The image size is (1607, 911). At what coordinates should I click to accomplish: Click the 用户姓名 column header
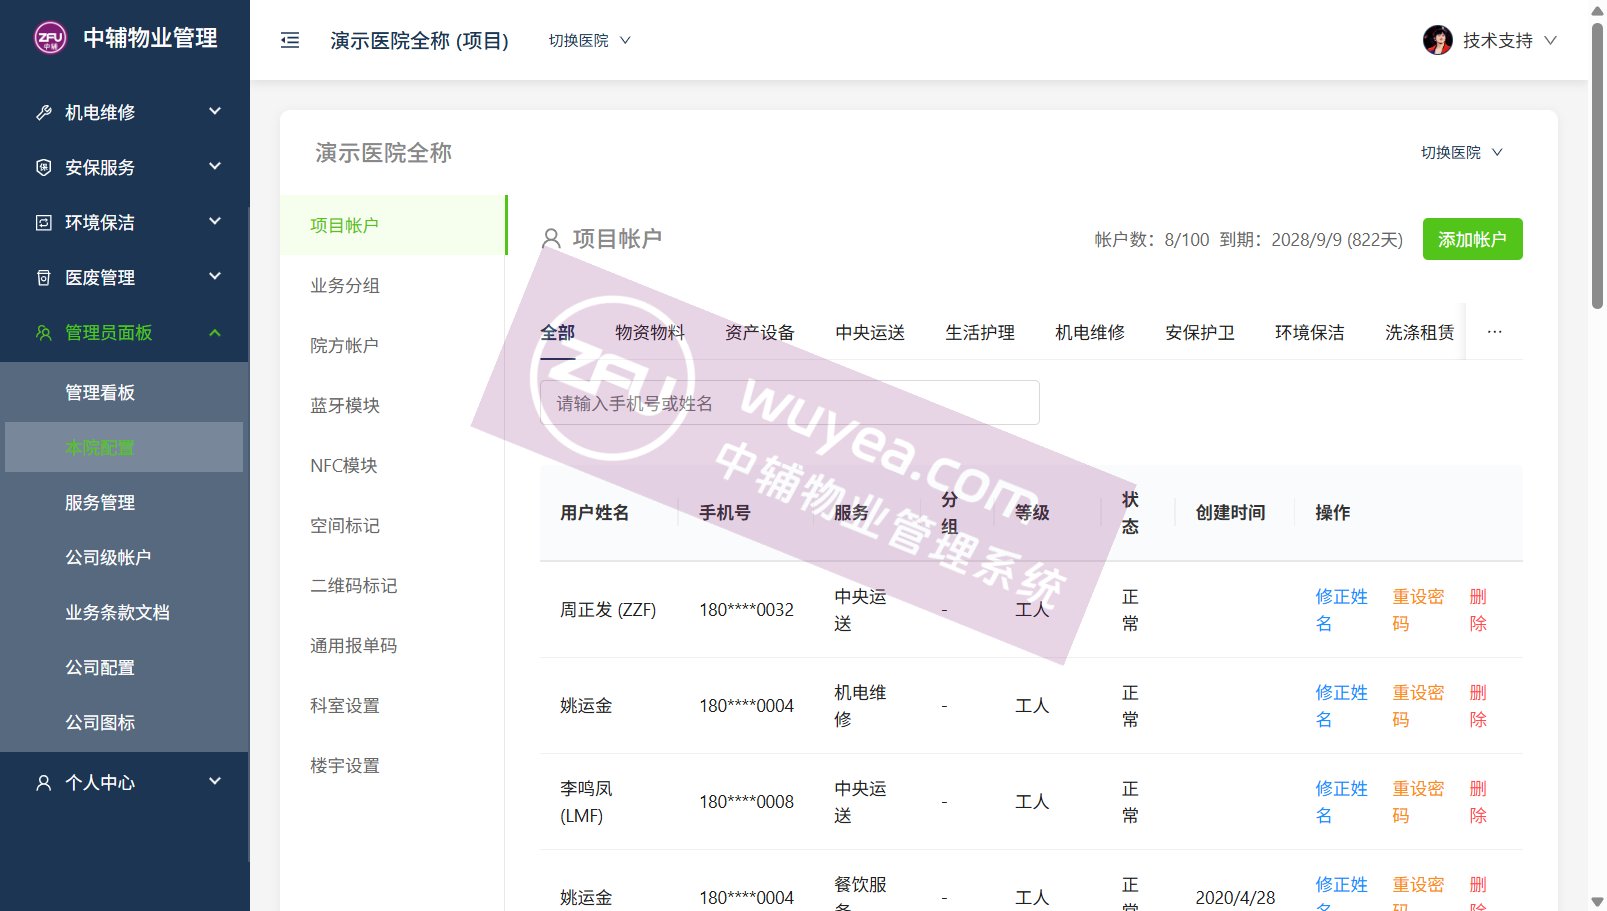coord(594,513)
